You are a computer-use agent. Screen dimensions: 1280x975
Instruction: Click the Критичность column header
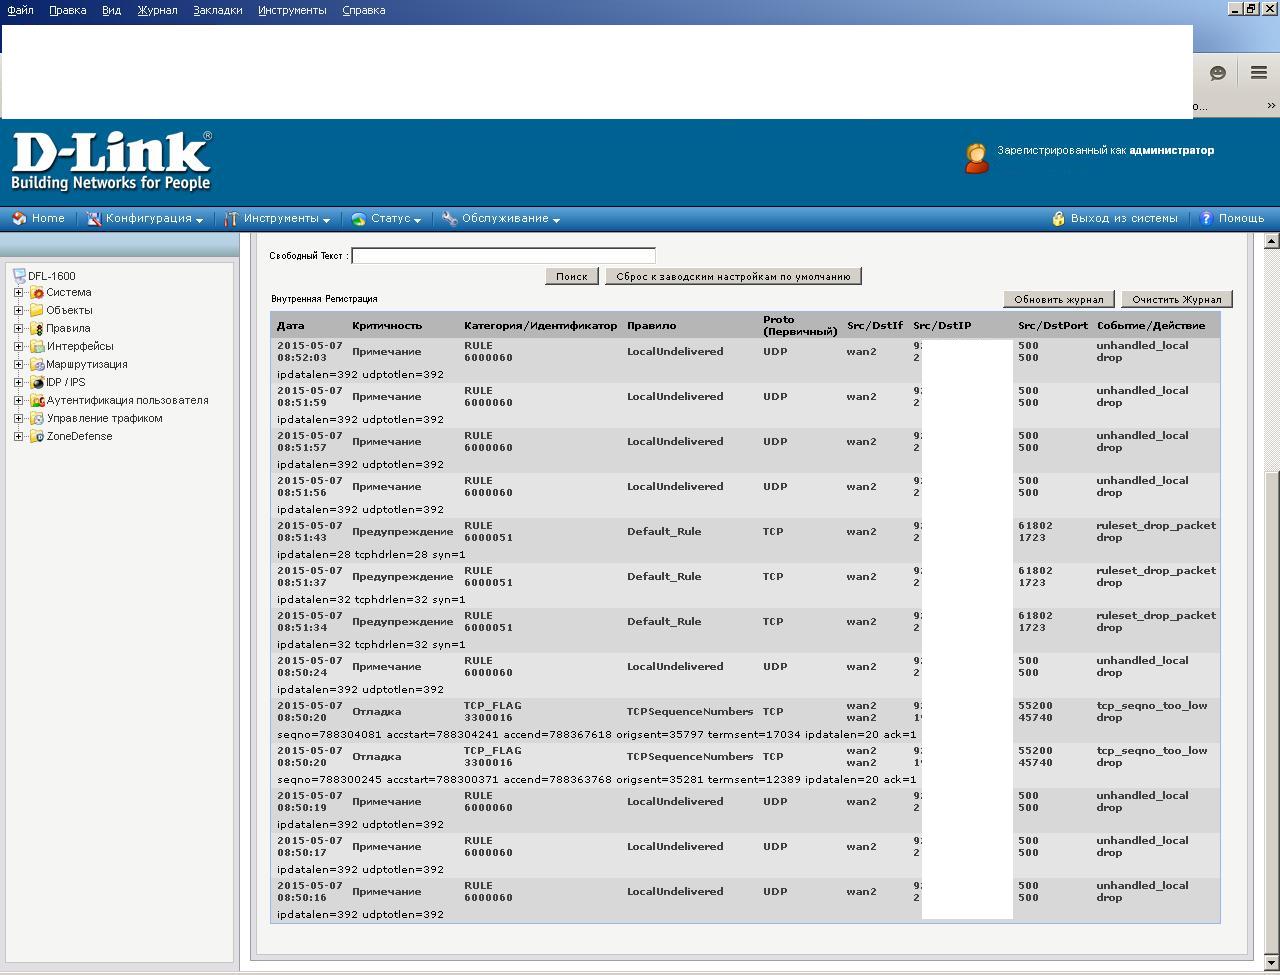coord(387,326)
